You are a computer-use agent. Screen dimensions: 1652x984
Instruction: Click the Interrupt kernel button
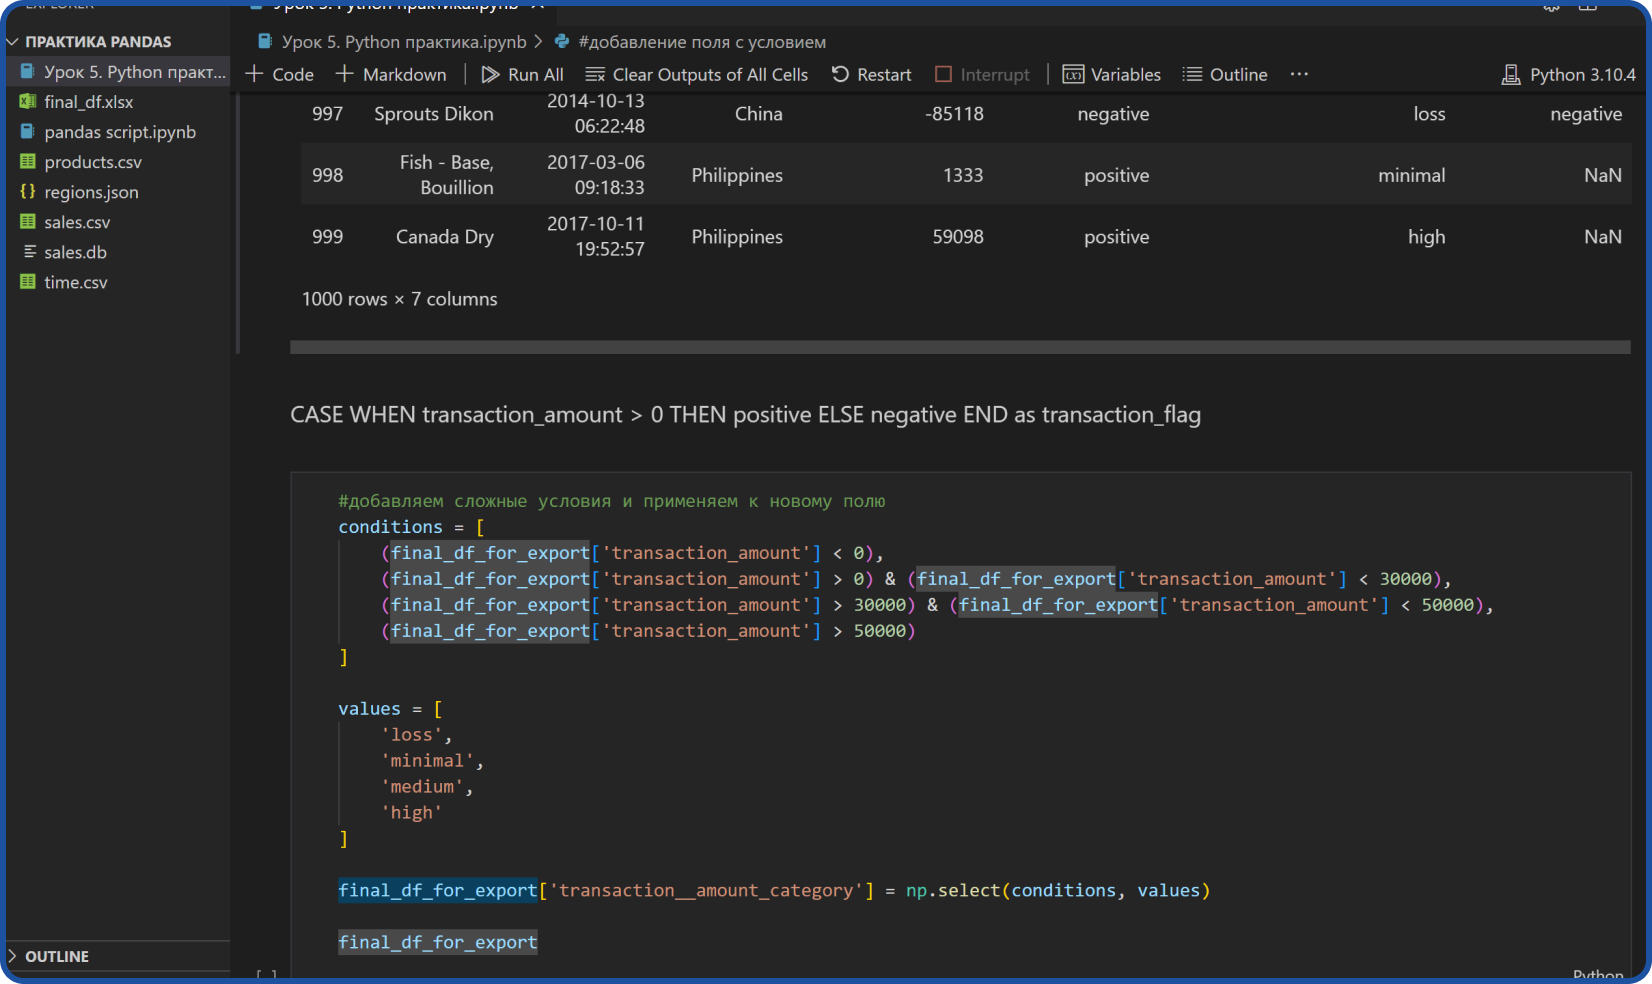(982, 75)
